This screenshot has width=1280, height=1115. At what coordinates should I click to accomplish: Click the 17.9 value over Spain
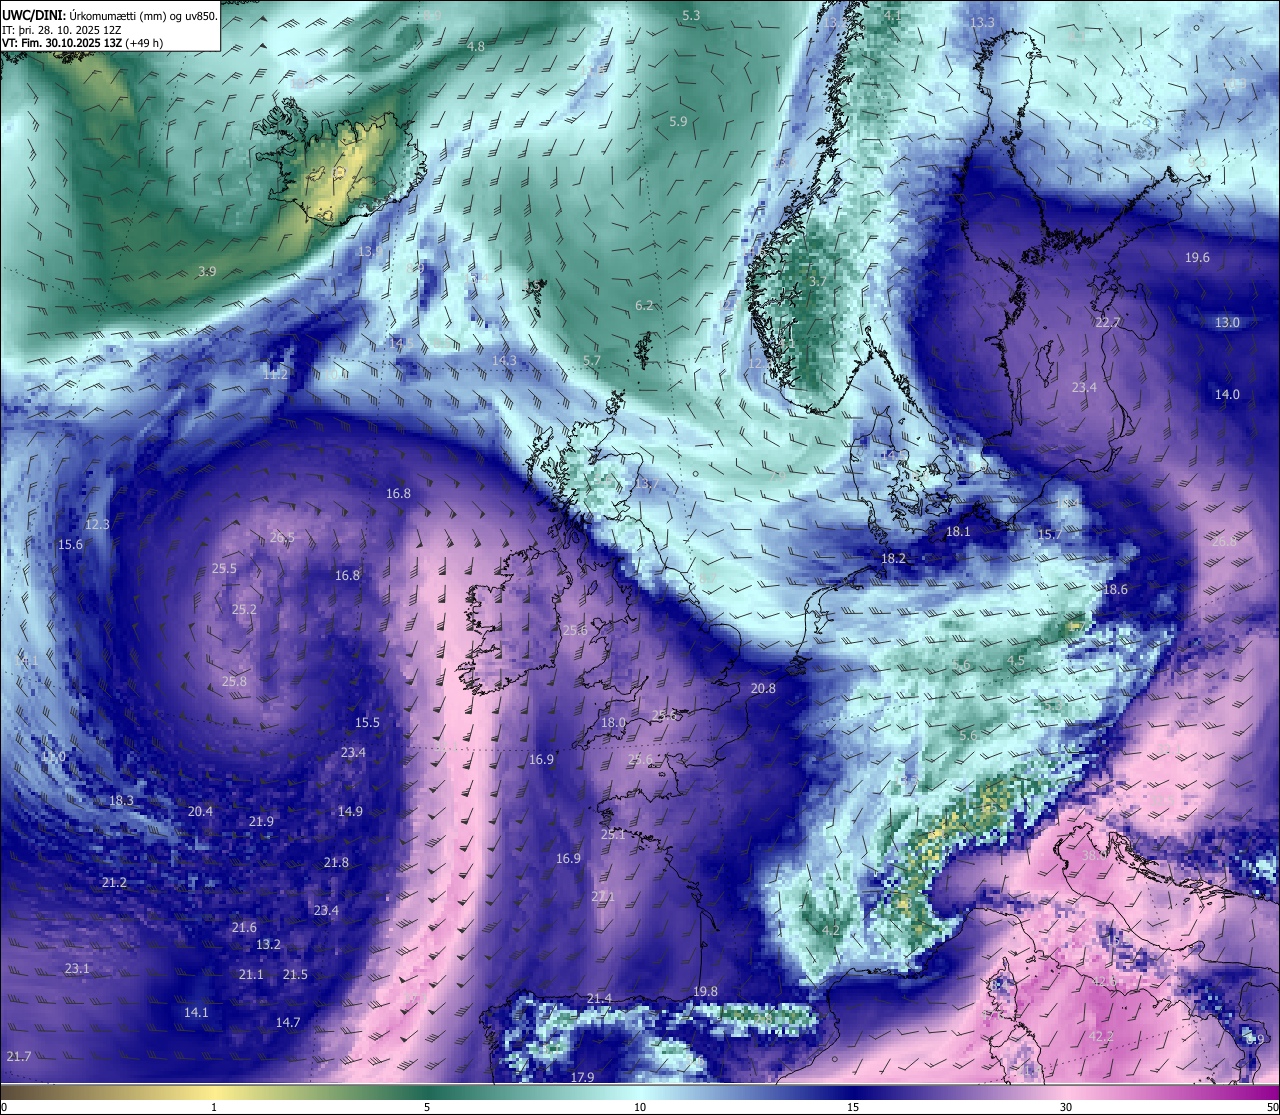[x=582, y=1077]
